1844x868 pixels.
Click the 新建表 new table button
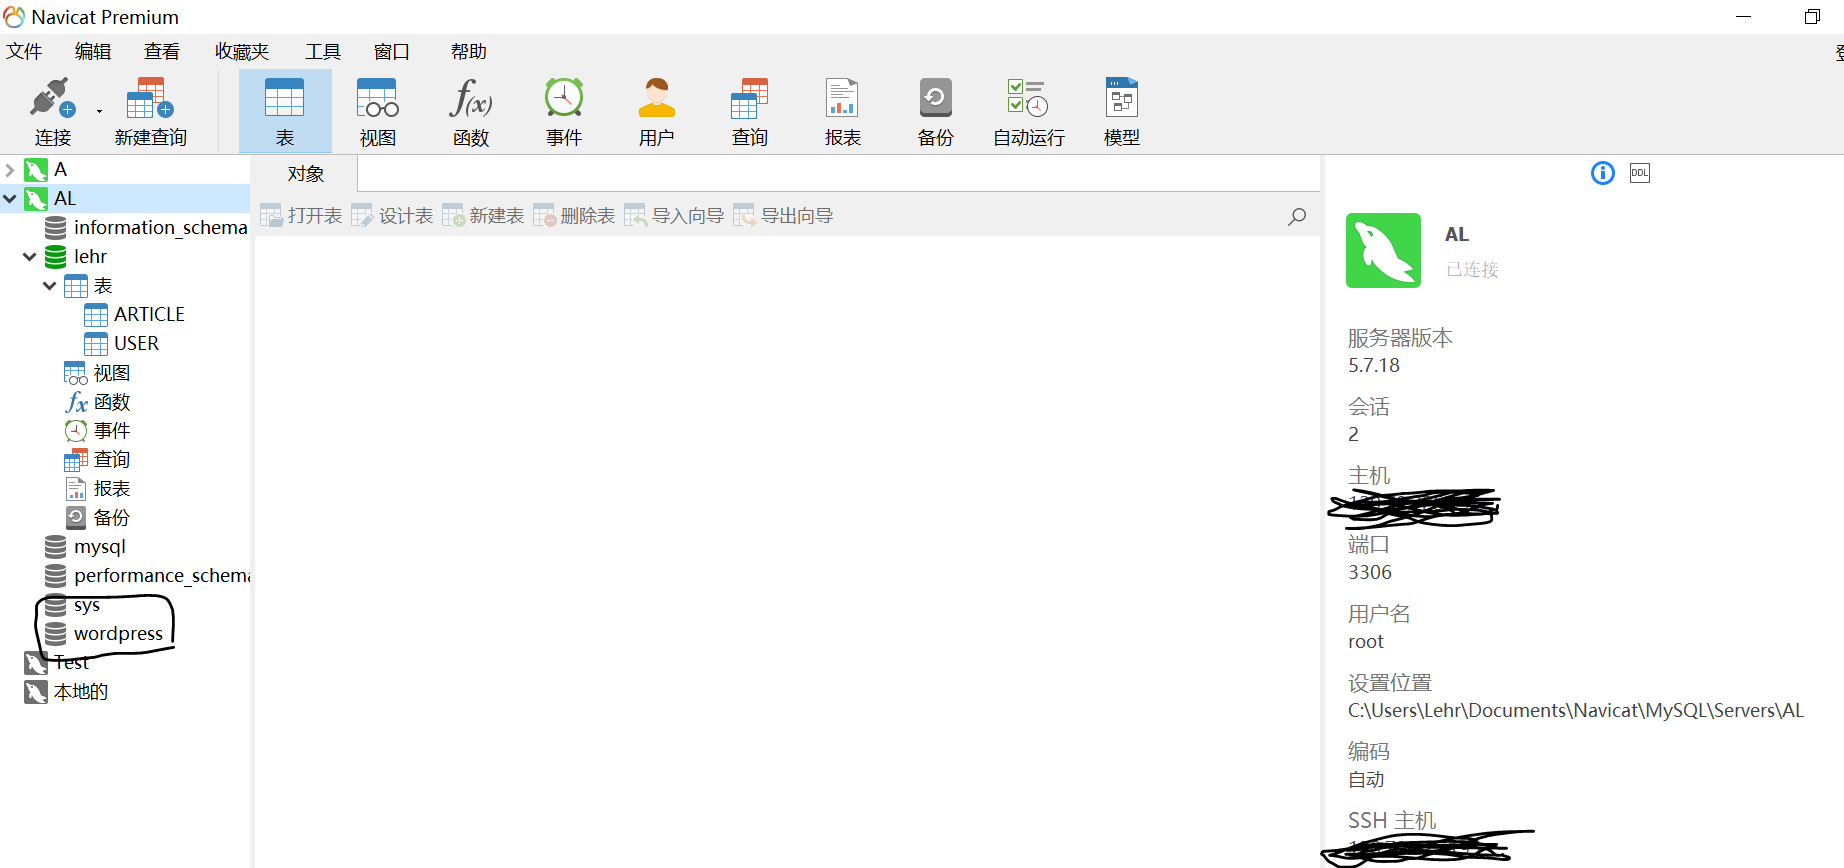483,216
